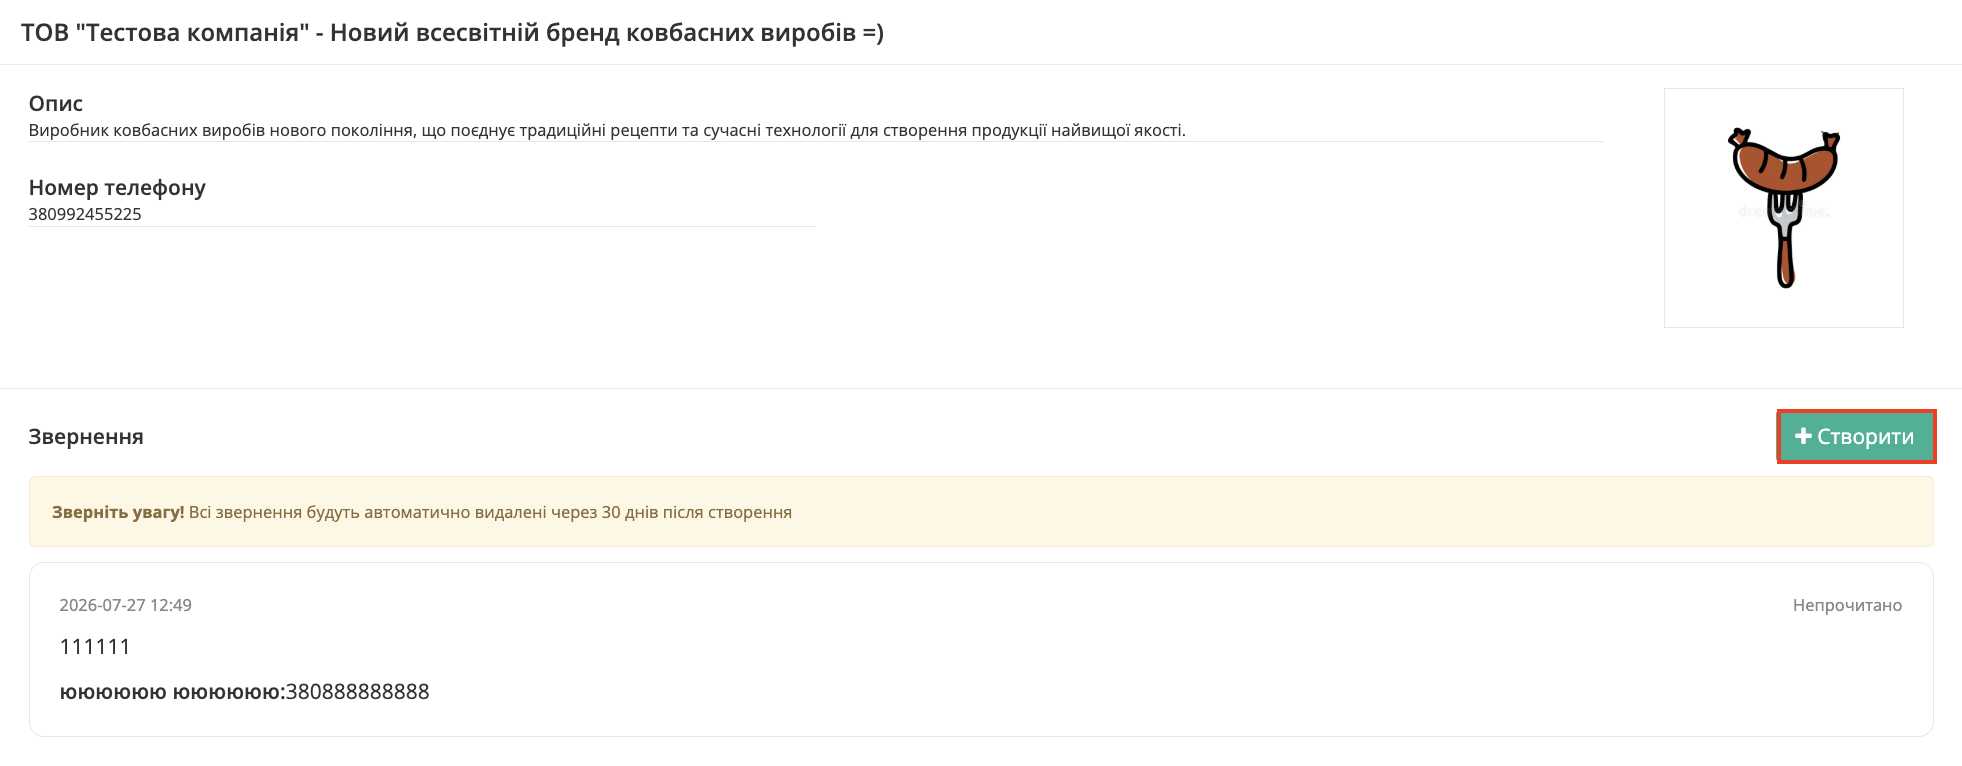Click the Опис heading
This screenshot has height=766, width=1962.
(x=56, y=103)
